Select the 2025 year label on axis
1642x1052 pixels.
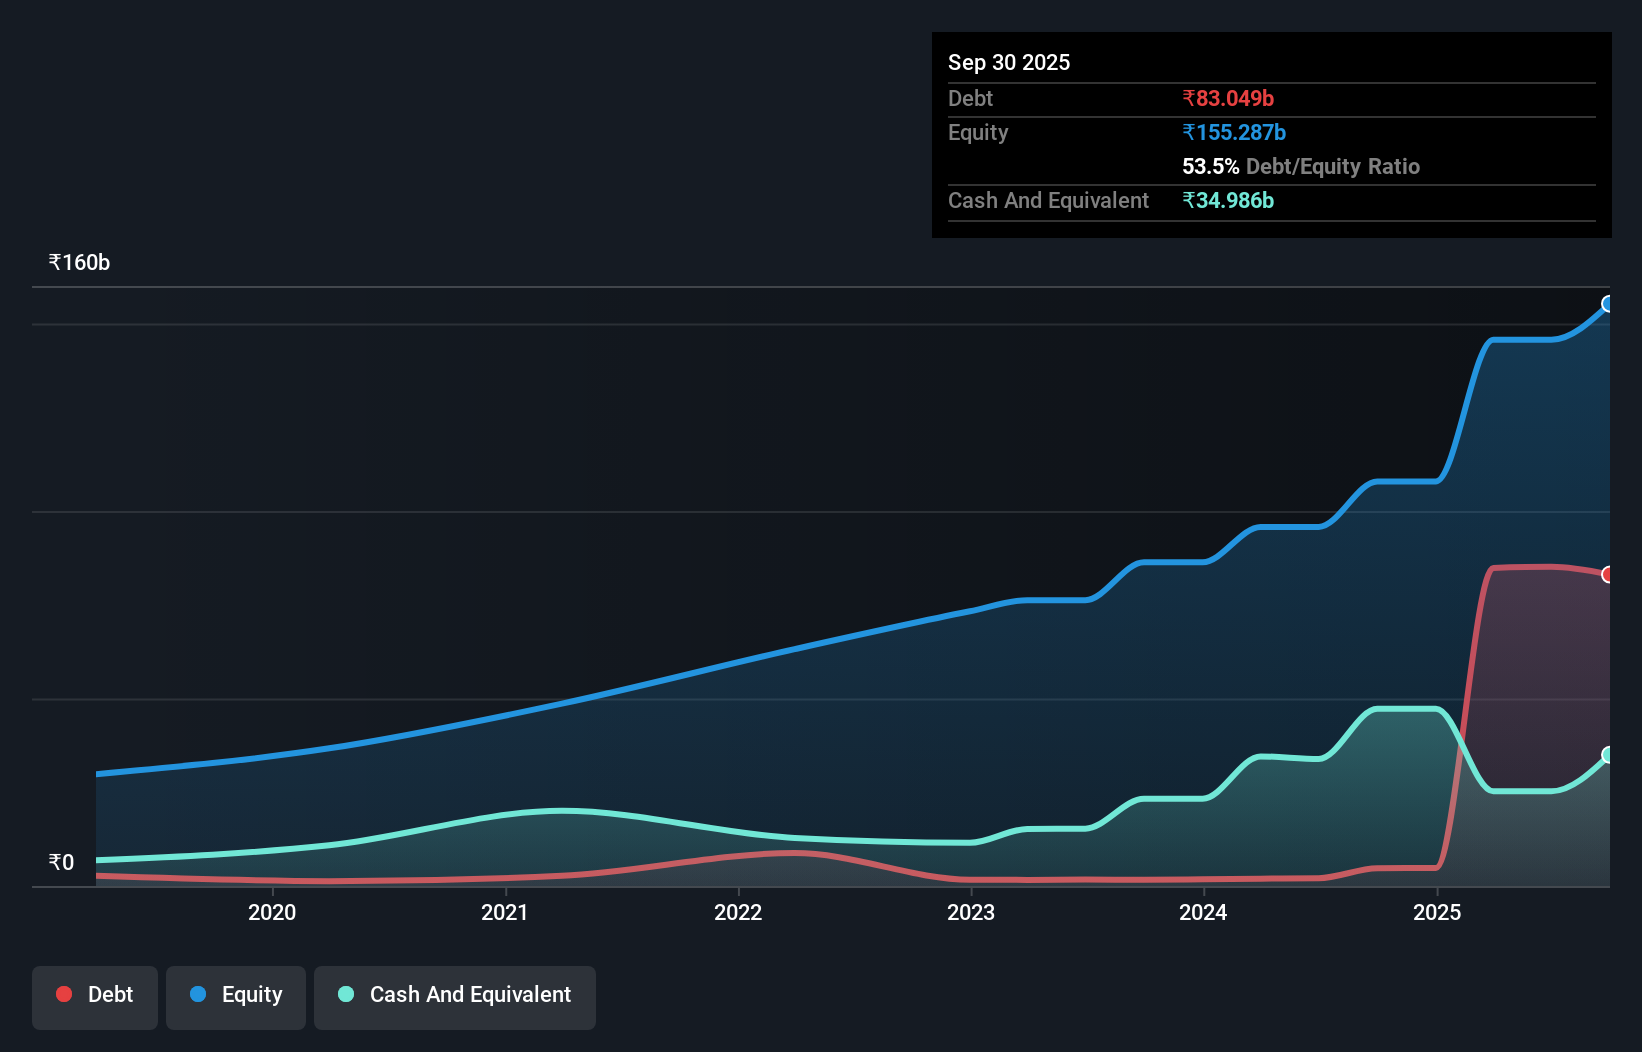[1437, 912]
